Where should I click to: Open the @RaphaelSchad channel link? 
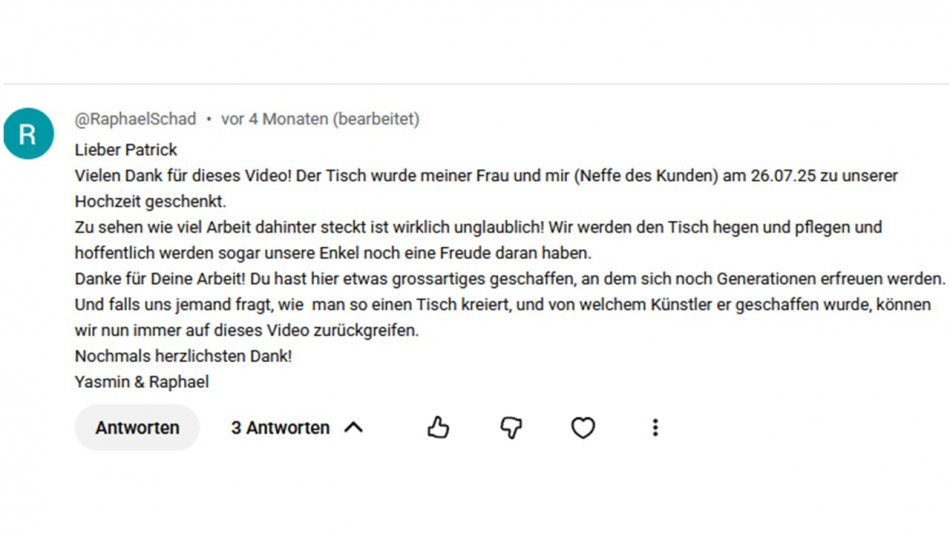pos(135,119)
